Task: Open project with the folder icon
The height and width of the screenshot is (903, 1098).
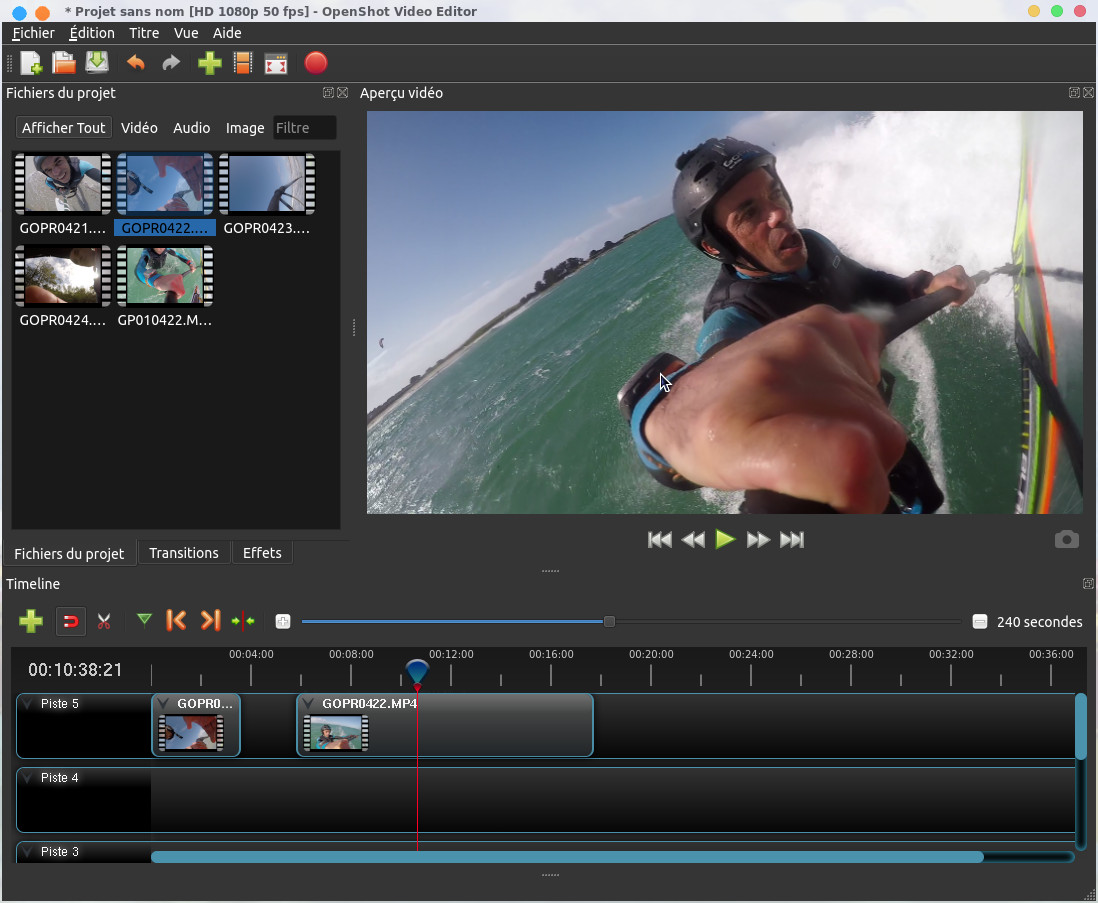Action: (x=64, y=63)
